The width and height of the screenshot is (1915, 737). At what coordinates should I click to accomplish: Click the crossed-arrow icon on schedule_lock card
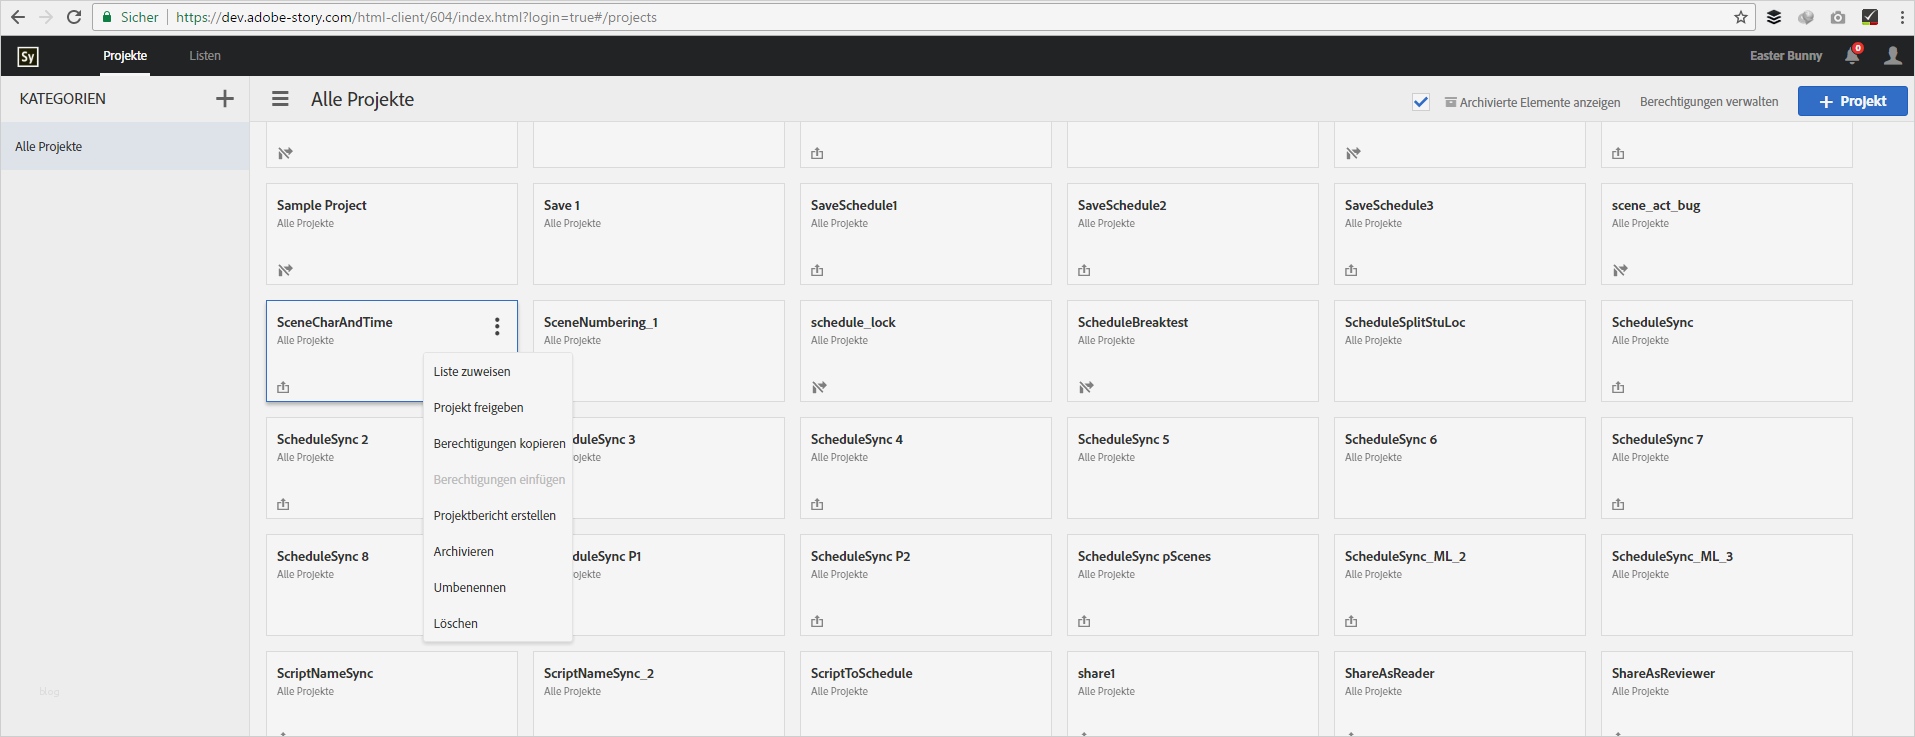click(x=819, y=387)
